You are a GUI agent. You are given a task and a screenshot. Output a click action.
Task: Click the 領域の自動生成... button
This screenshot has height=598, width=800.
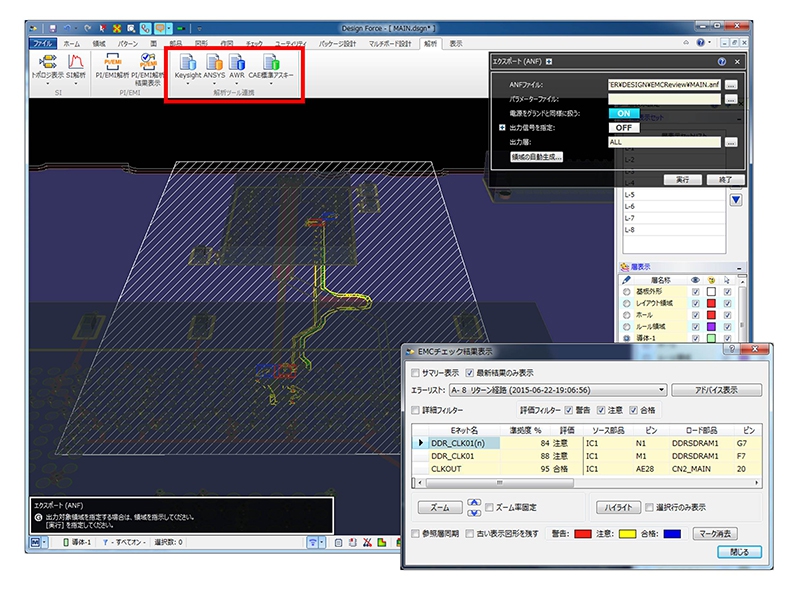pyautogui.click(x=536, y=157)
